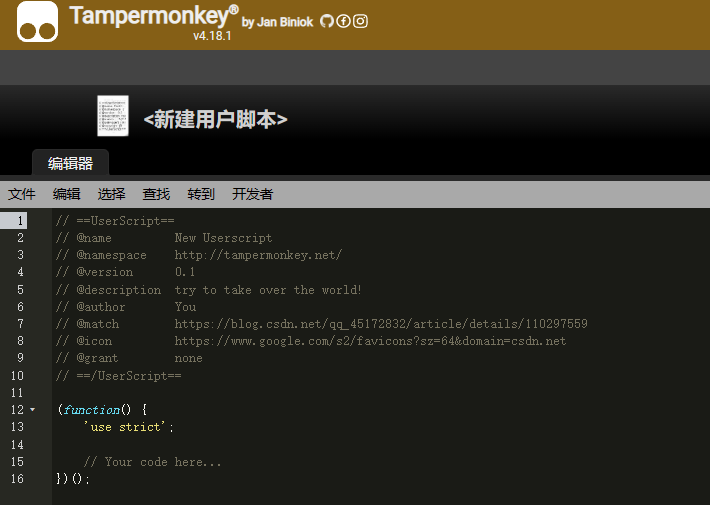The width and height of the screenshot is (710, 505).
Task: Click 'try to take over the world!' text
Action: 268,290
